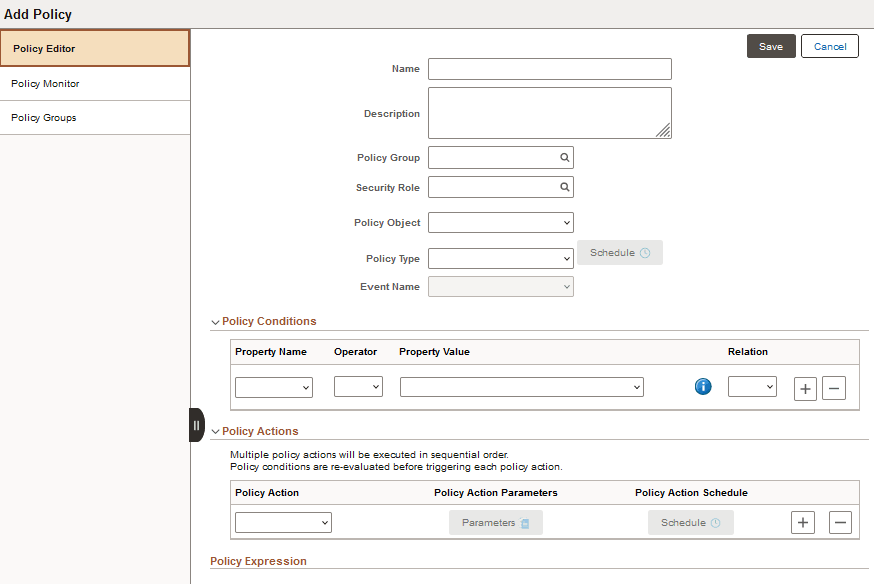Viewport: 874px width, 584px height.
Task: Delete the policy action row
Action: click(840, 522)
